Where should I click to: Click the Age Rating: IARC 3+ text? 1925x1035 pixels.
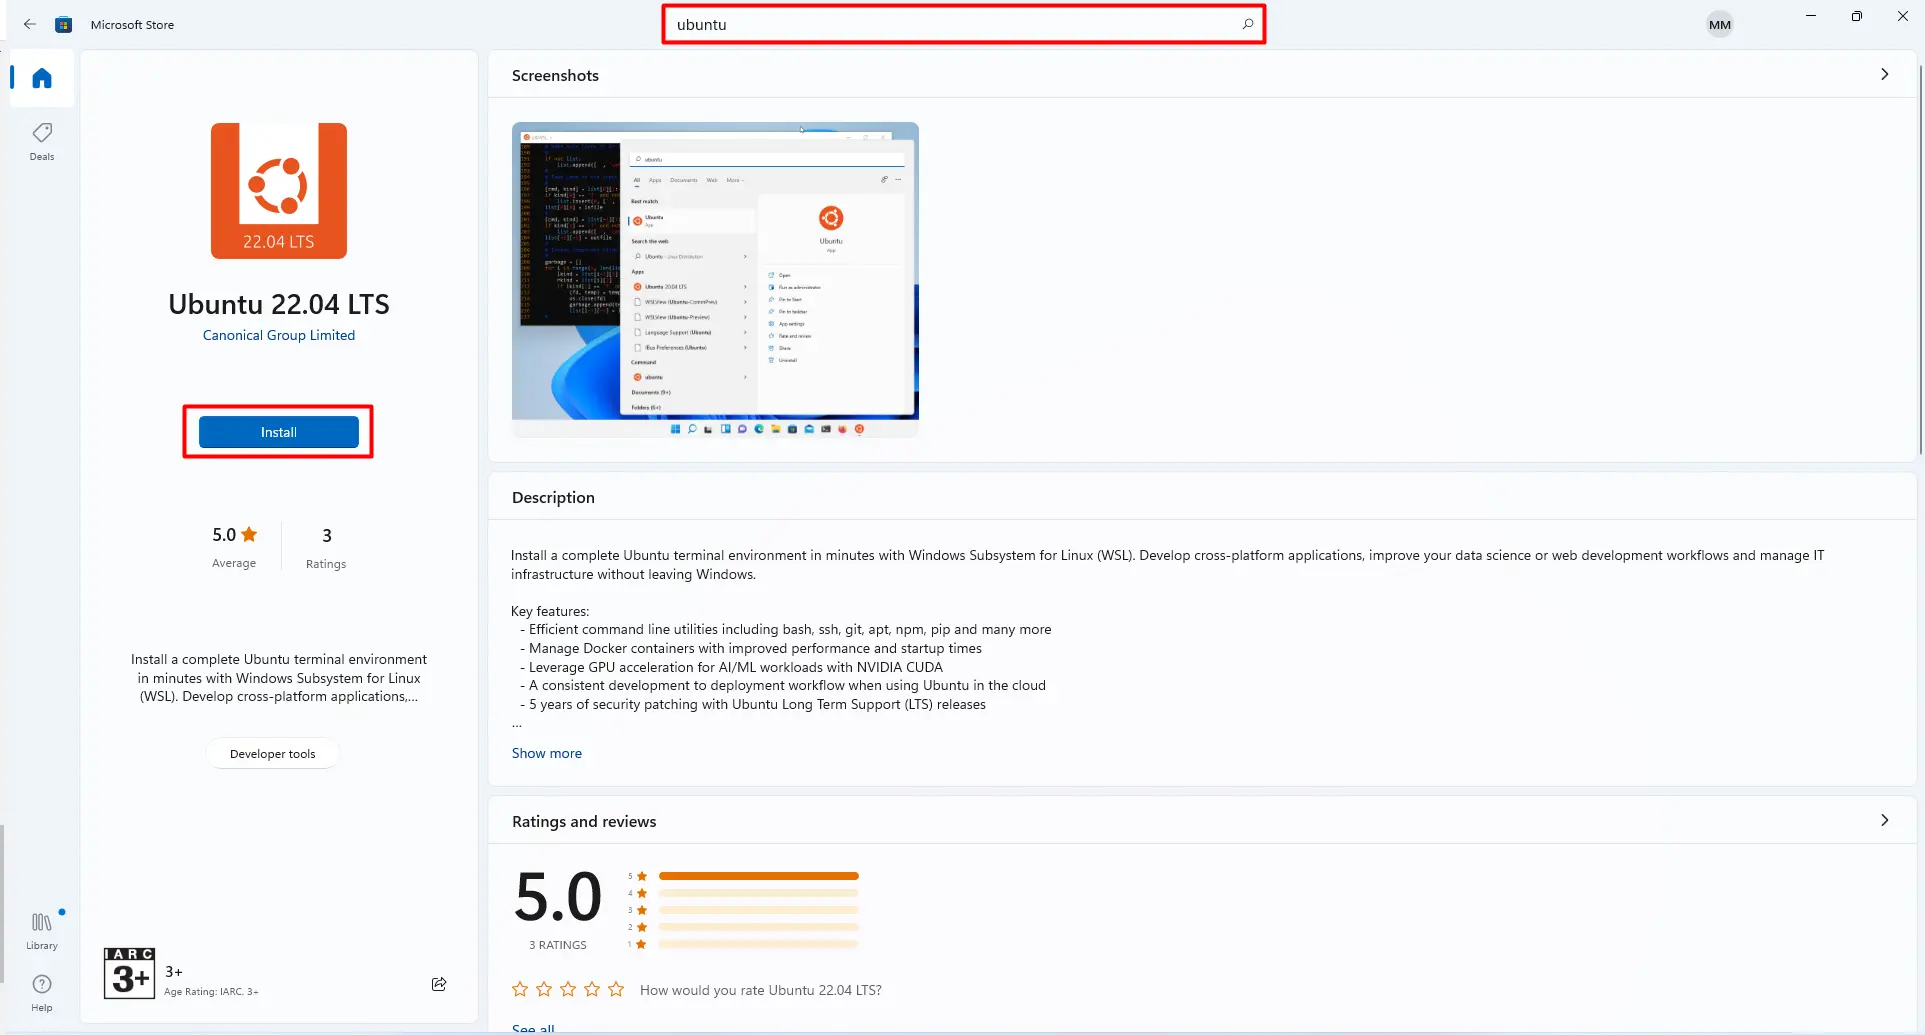(211, 992)
